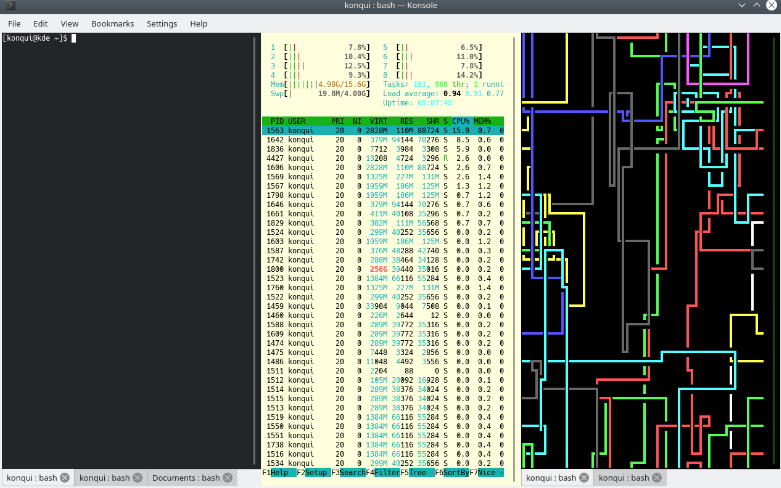Screen dimensions: 781x488
Task: Open the File menu
Action: click(x=14, y=23)
